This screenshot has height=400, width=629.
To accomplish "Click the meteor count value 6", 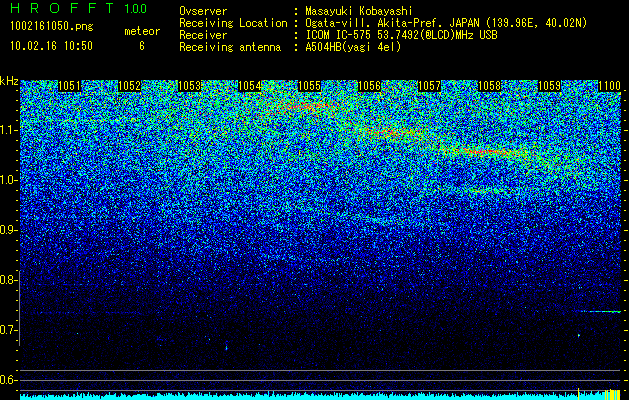I will pos(142,46).
